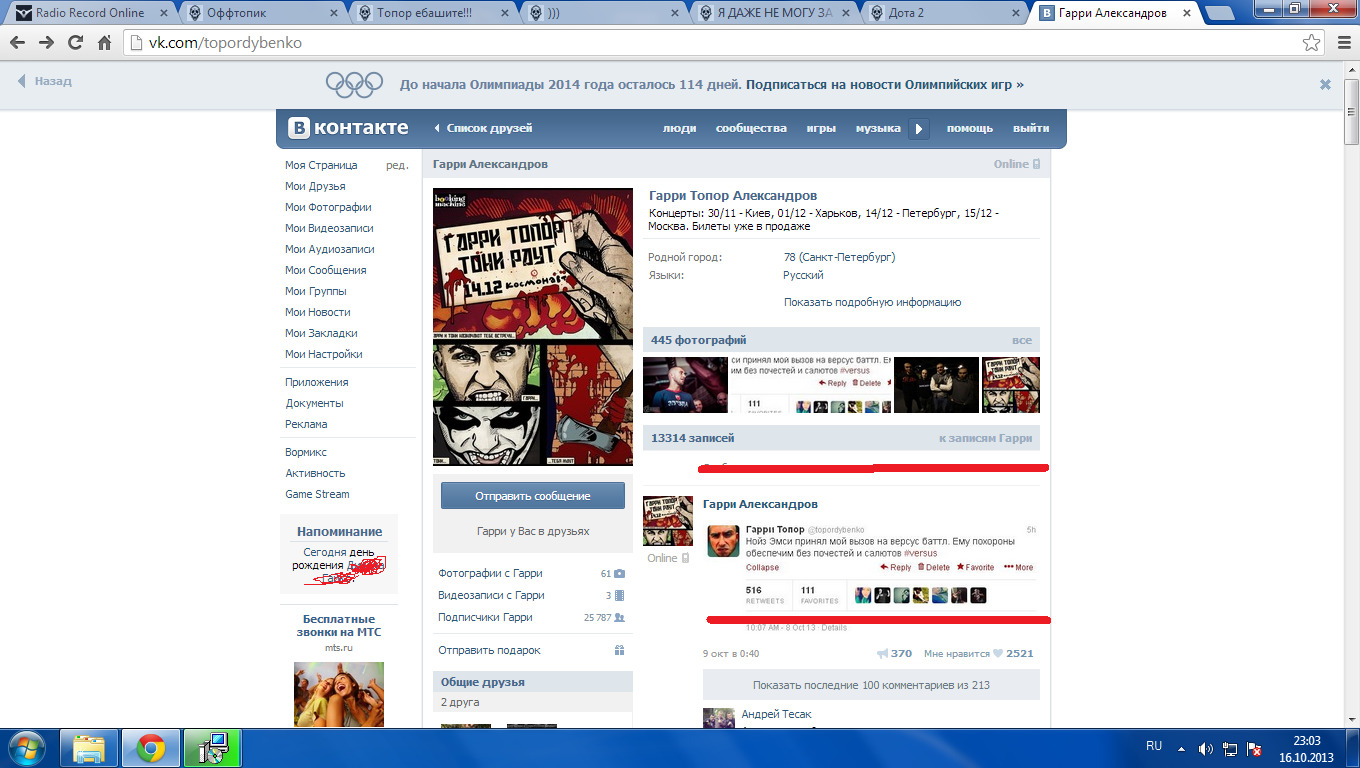Open the first photo thumbnail of man in blue
Viewport: 1360px width, 768px height.
coord(685,385)
